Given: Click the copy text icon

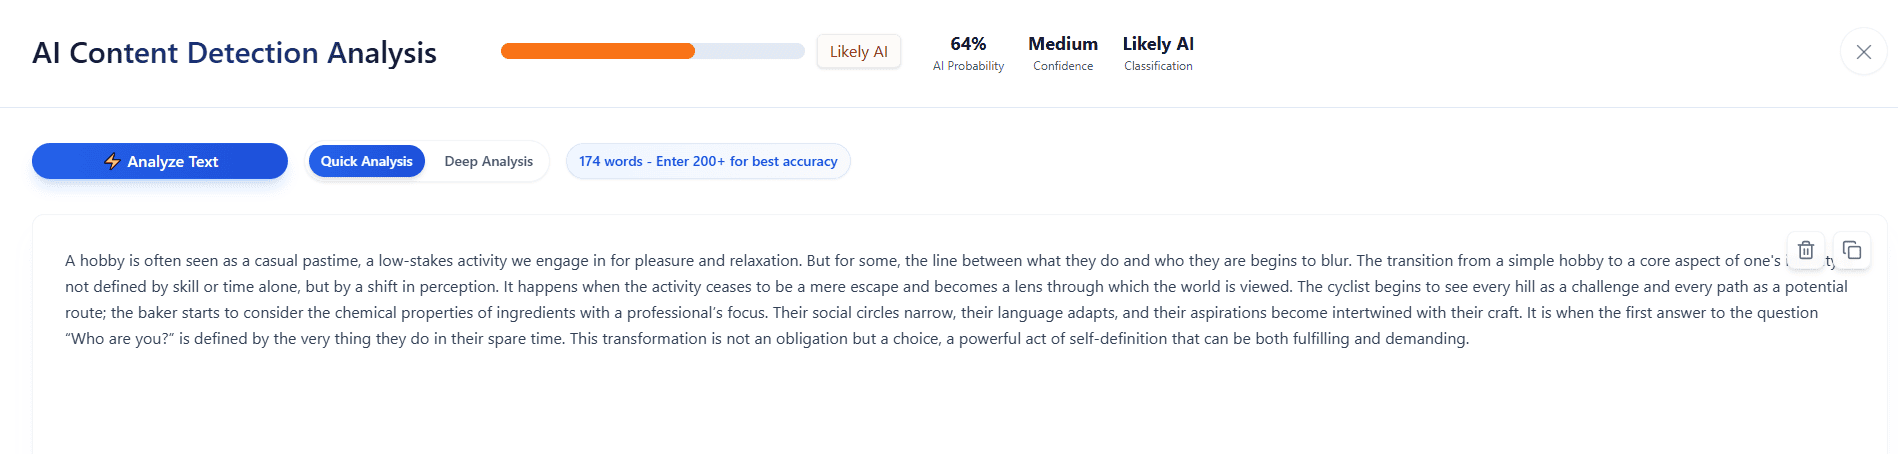Looking at the screenshot, I should click(1851, 250).
